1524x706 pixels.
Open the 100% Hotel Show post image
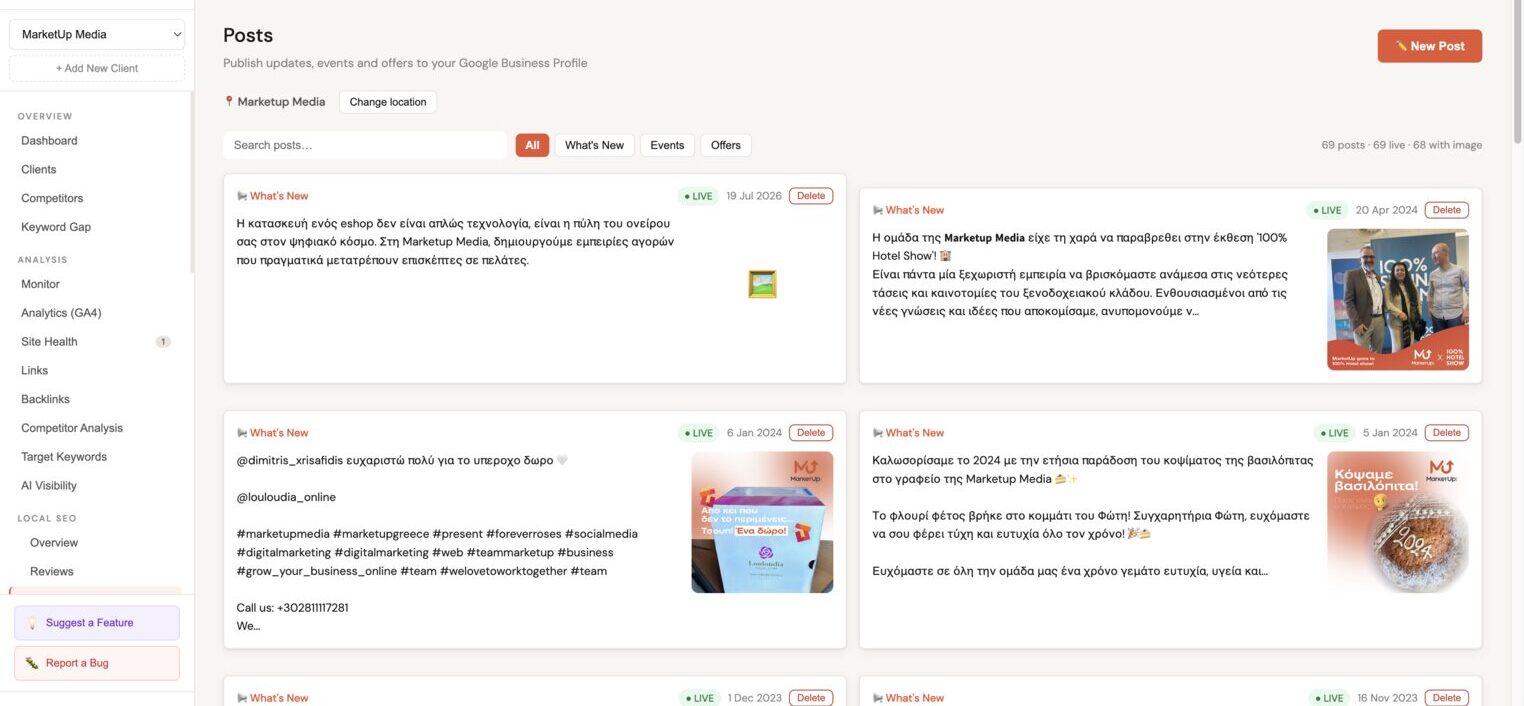pos(1398,300)
